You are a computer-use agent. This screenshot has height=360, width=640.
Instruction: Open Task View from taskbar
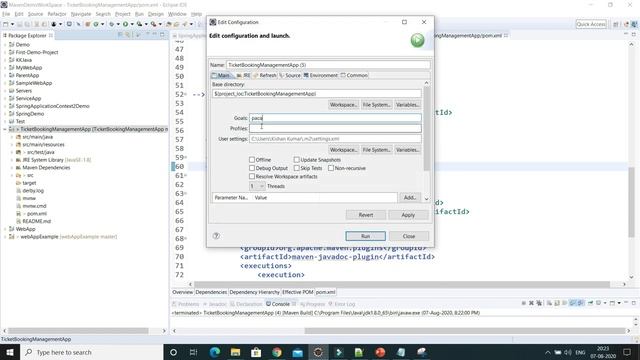coord(193,352)
